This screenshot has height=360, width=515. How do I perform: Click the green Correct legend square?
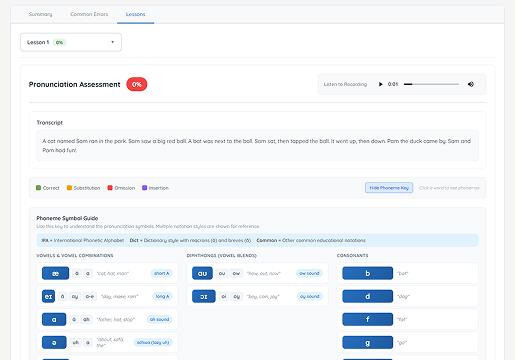[x=38, y=188]
